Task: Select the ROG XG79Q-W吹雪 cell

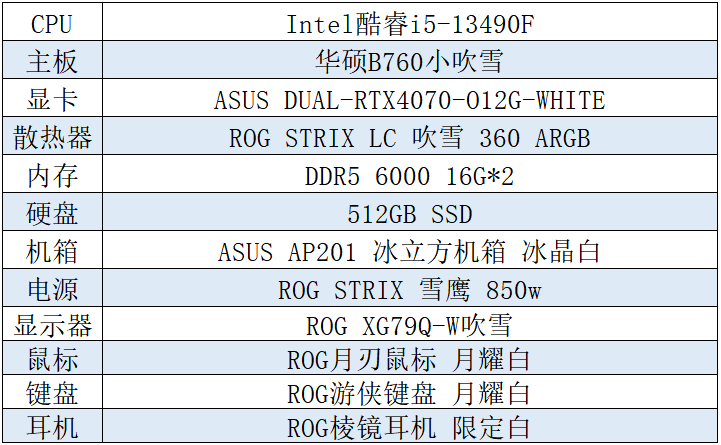Action: [409, 326]
